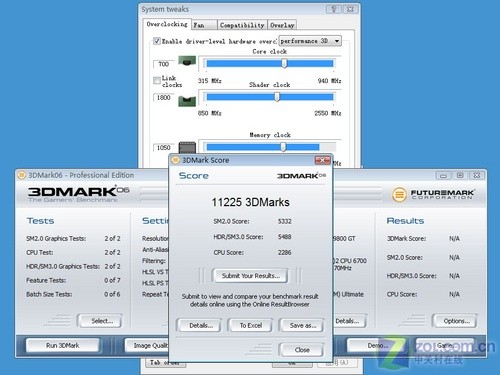Click Submit Your Results button
The image size is (500, 375).
point(250,276)
